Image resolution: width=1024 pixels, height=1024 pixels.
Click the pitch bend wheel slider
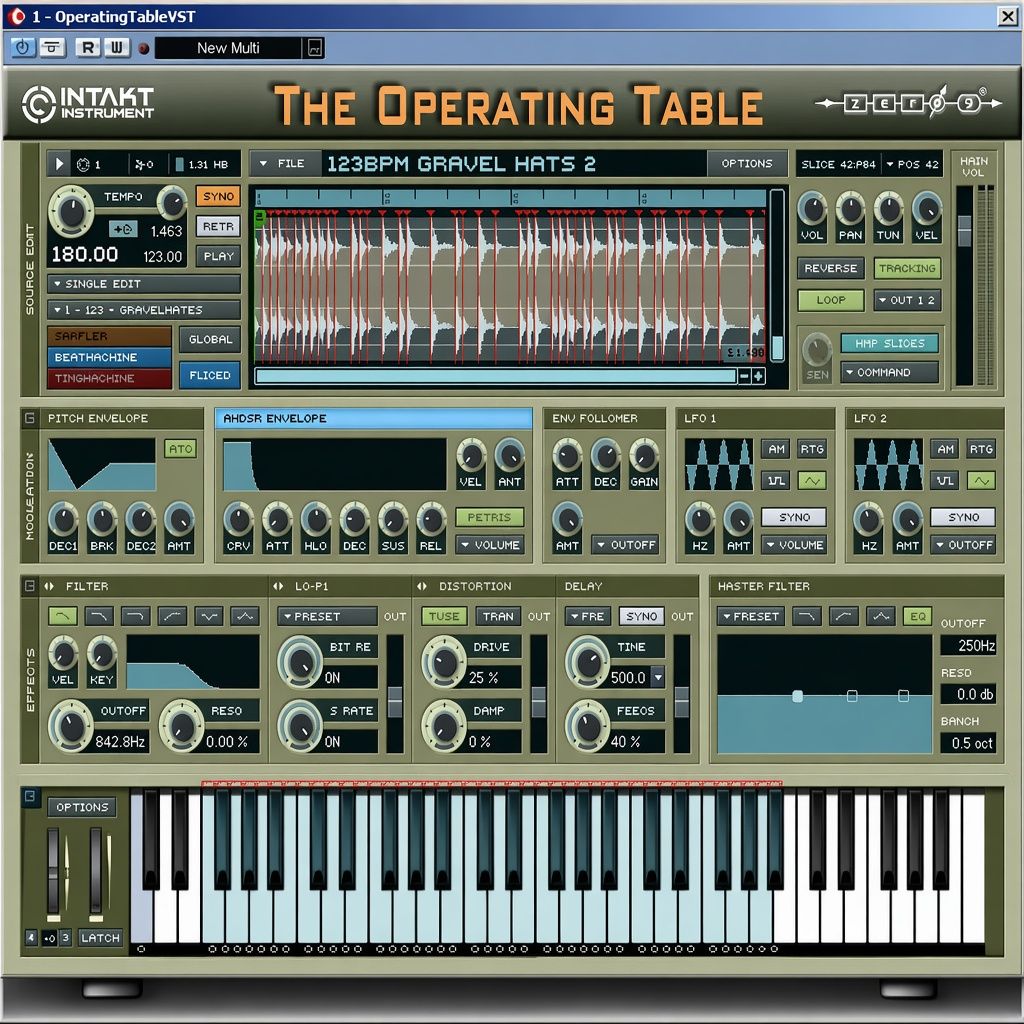pyautogui.click(x=54, y=872)
